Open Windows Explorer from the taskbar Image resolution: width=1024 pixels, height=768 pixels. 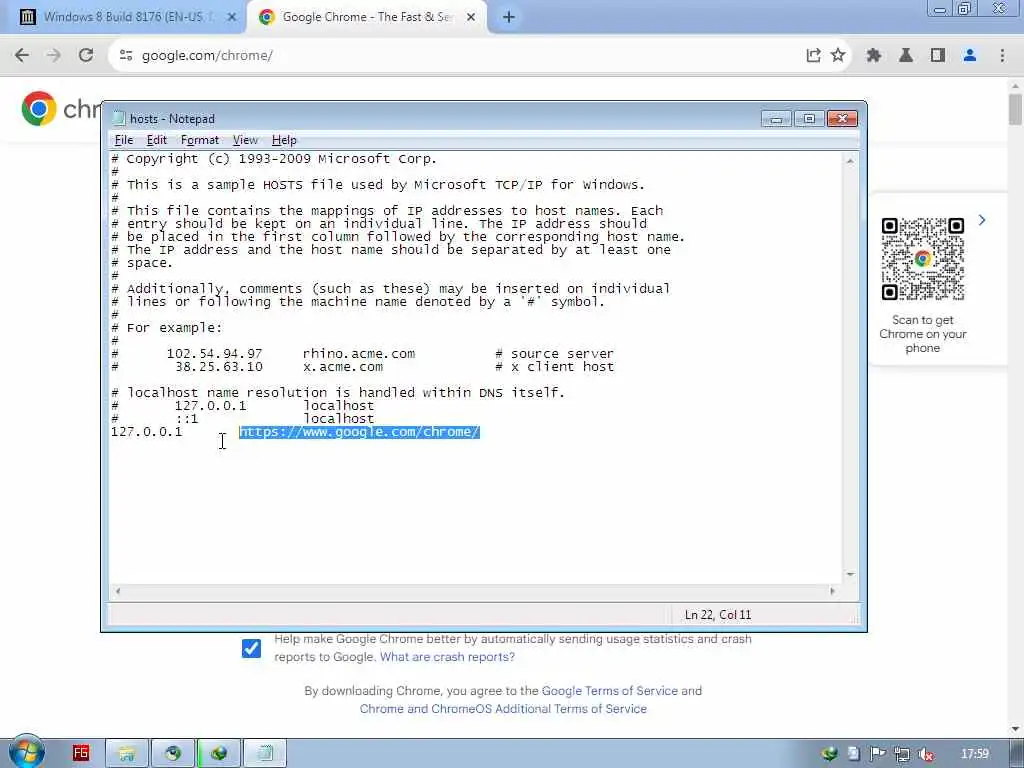pos(127,754)
